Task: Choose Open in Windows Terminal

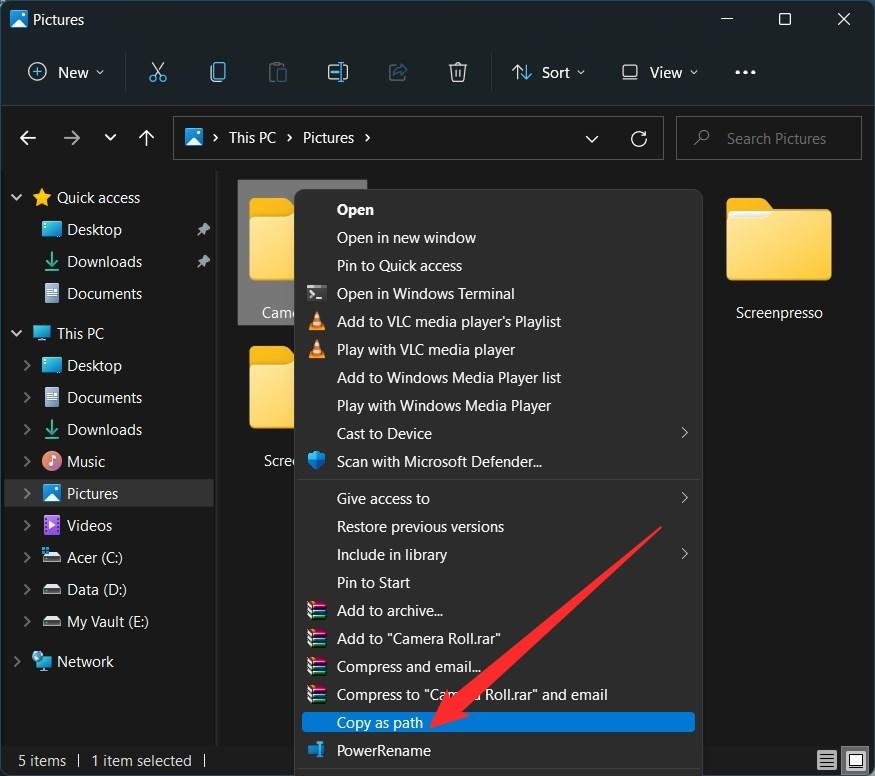Action: coord(425,294)
